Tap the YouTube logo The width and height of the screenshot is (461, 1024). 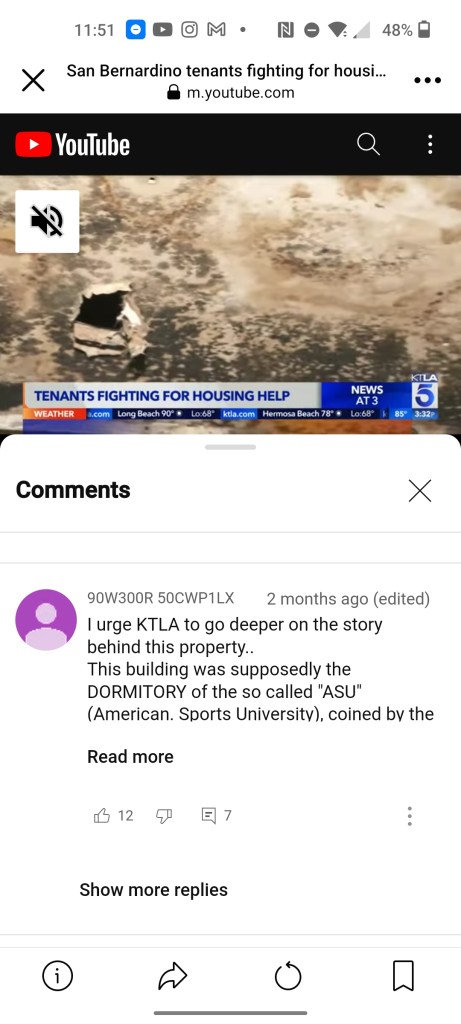72,144
